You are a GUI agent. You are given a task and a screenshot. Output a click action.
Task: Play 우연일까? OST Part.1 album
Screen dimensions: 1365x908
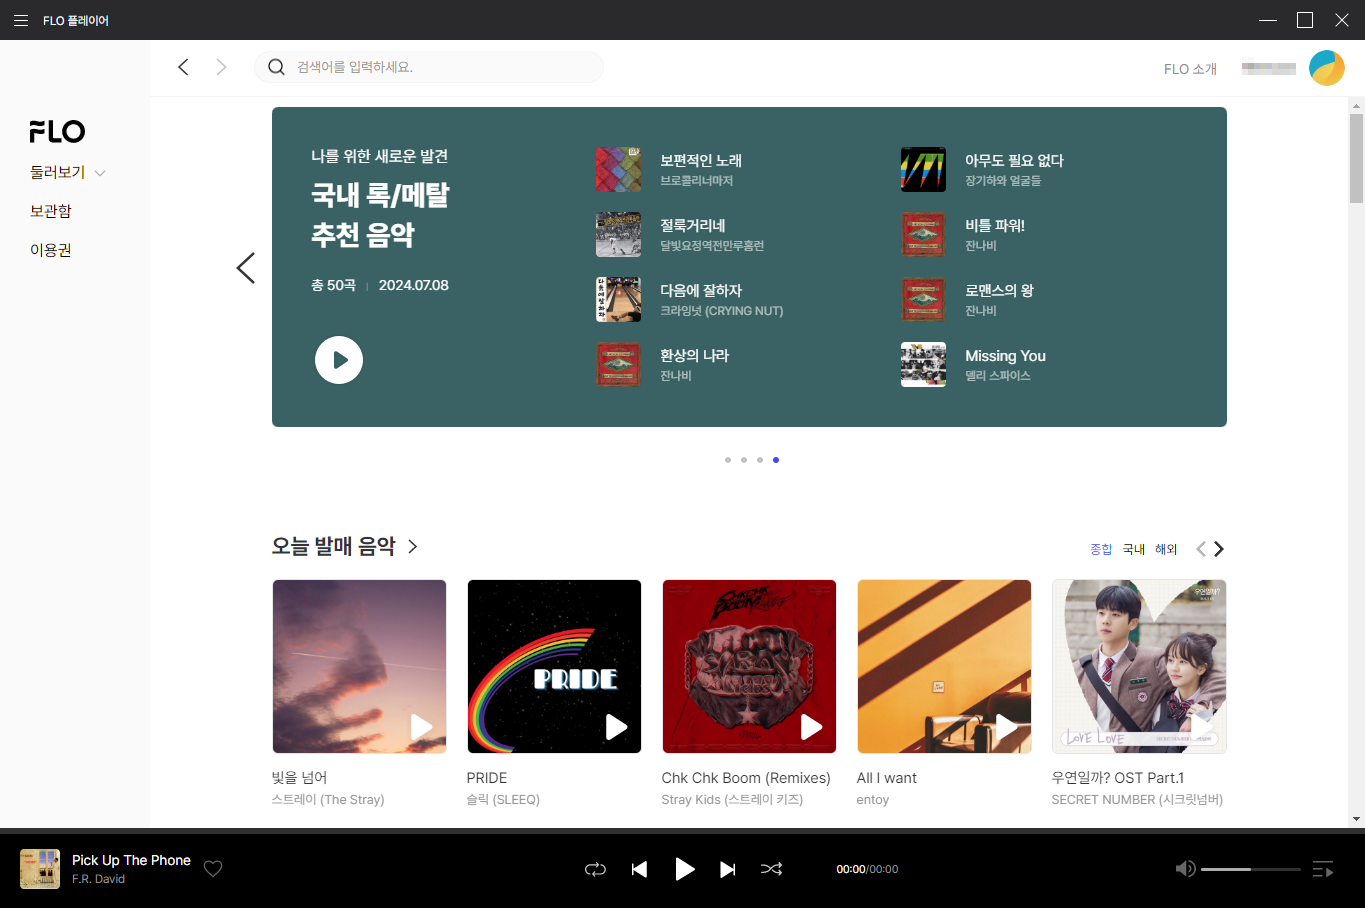point(1201,727)
